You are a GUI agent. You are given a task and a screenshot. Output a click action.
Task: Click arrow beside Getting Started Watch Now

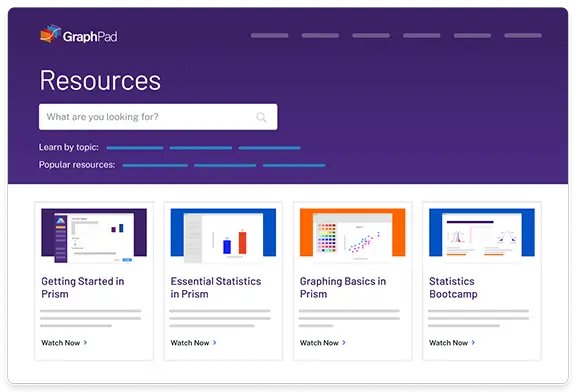click(x=85, y=342)
